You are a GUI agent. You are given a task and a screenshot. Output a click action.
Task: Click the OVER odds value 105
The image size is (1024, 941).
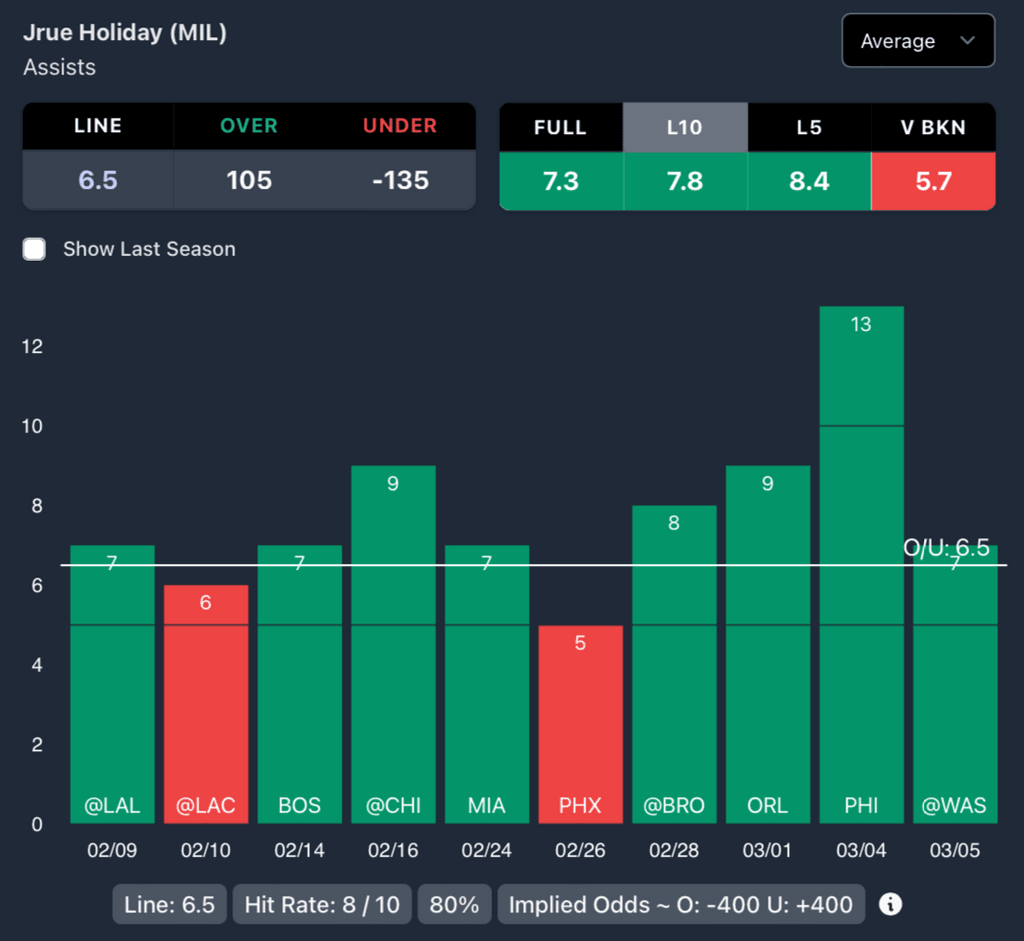[249, 180]
